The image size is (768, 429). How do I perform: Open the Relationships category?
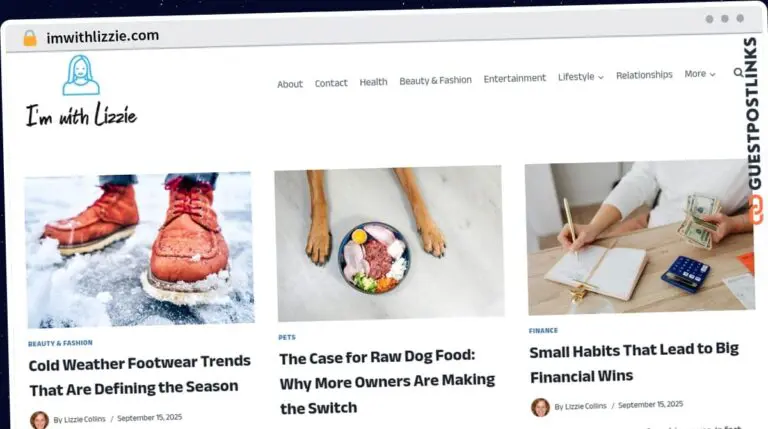[x=644, y=75]
